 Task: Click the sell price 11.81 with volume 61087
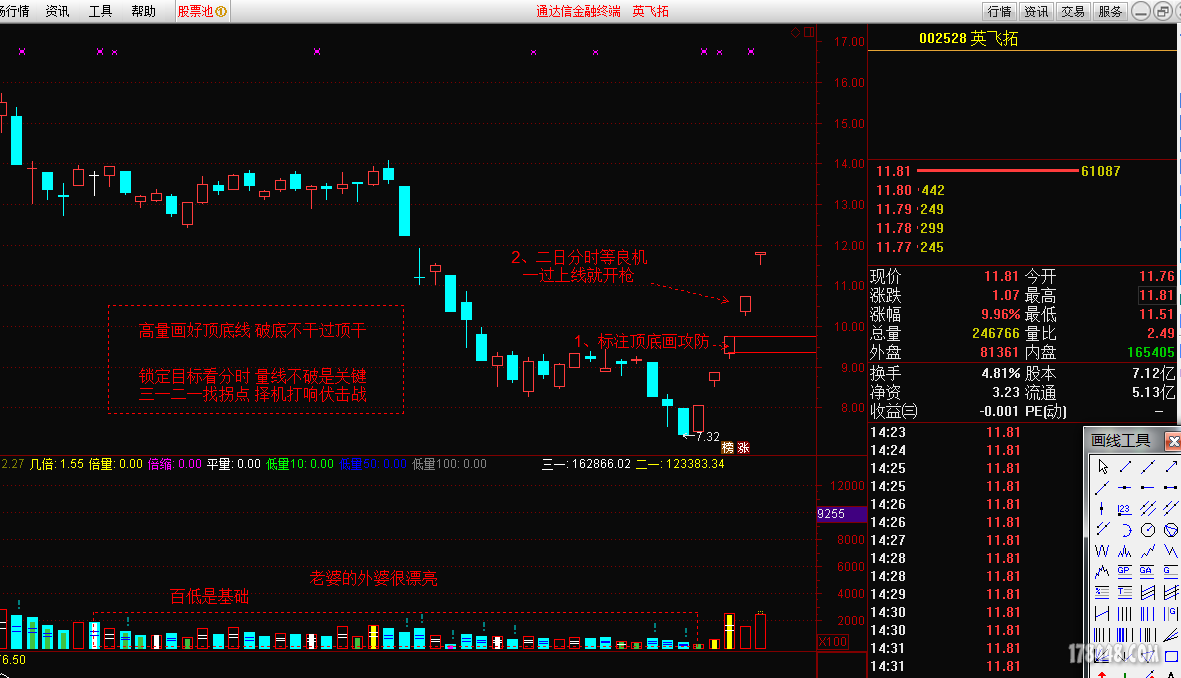(998, 171)
